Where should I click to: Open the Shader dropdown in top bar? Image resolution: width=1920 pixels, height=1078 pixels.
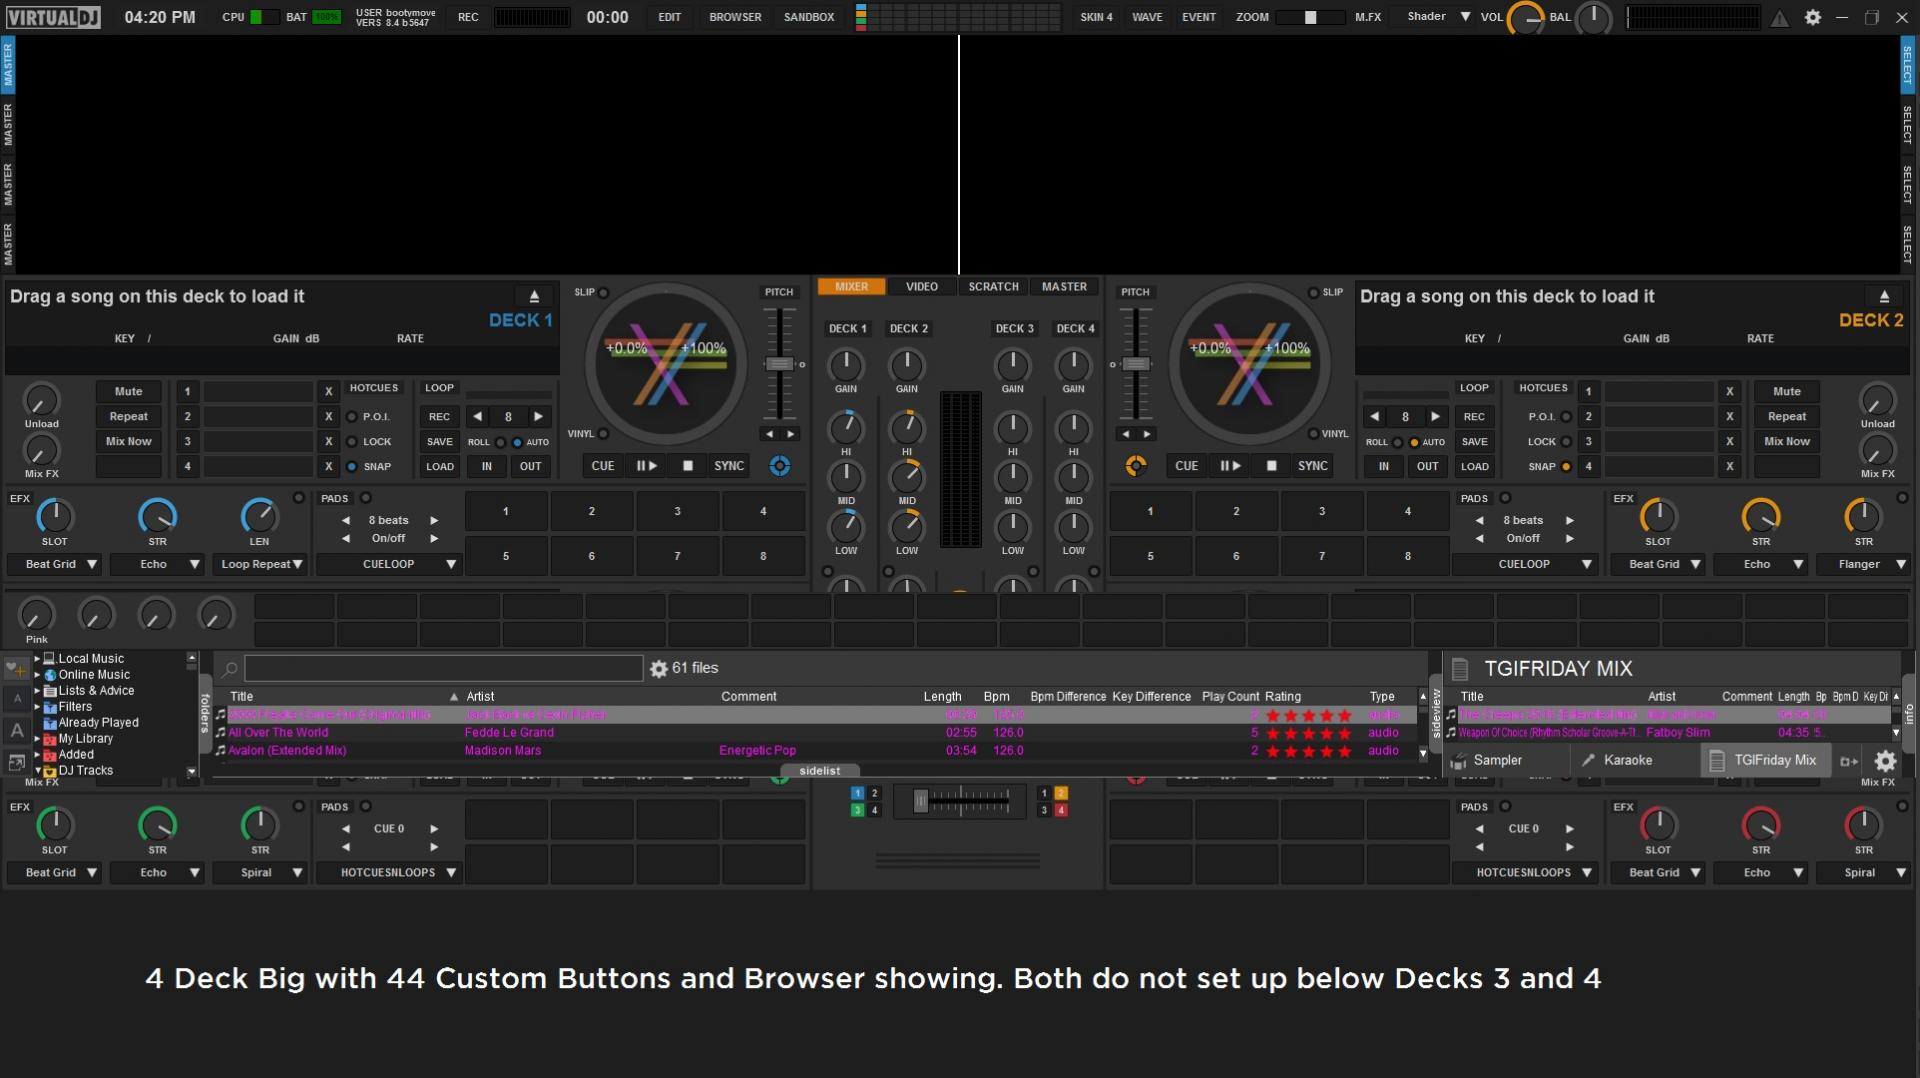(x=1439, y=17)
